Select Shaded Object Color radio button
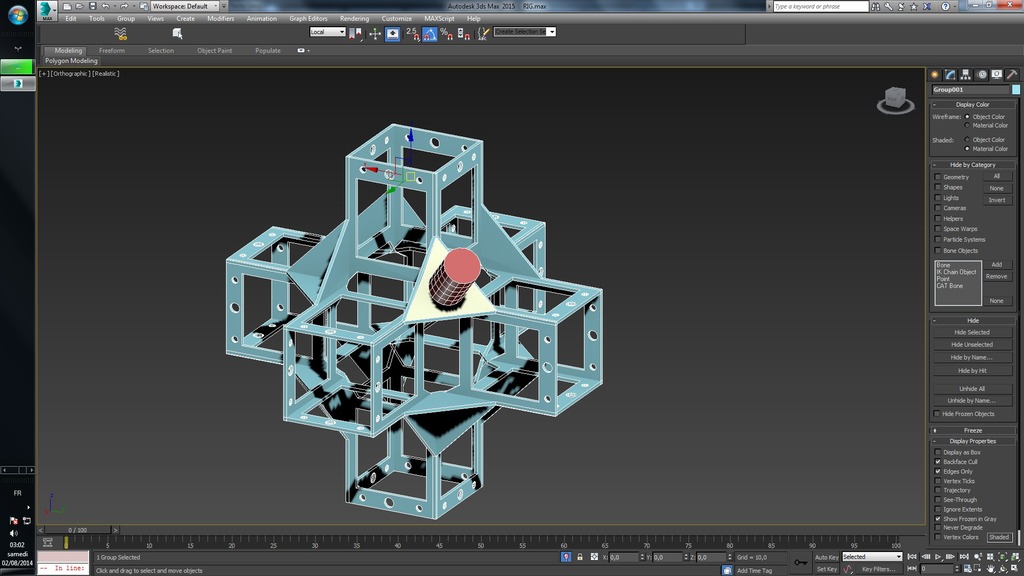The height and width of the screenshot is (576, 1024). click(967, 140)
